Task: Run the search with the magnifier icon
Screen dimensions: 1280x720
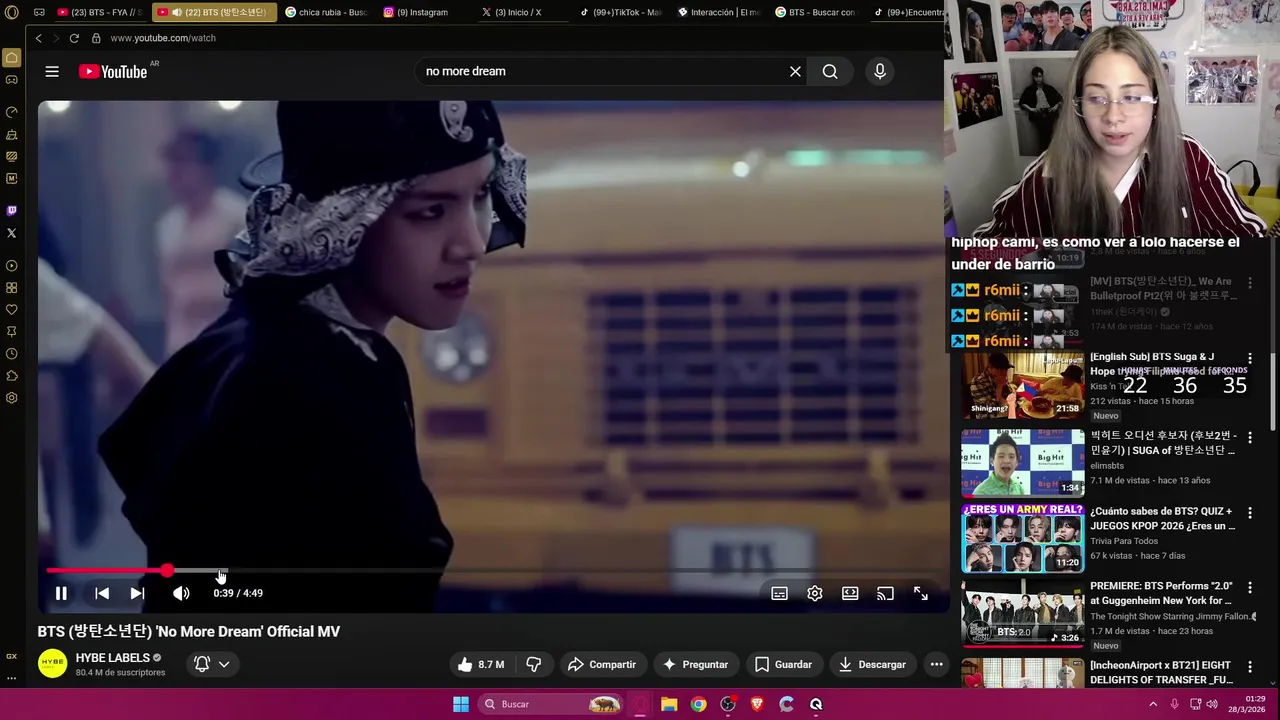Action: pos(830,71)
